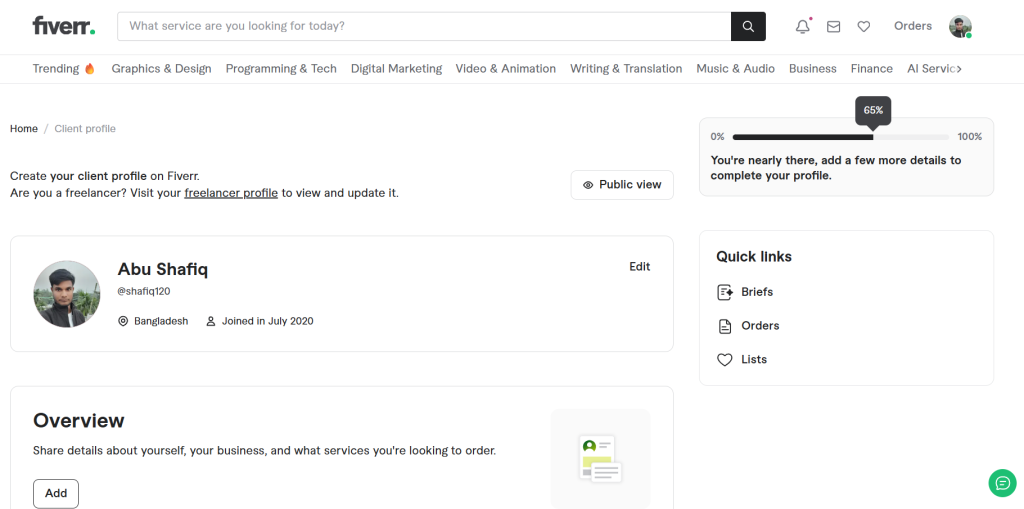1024x509 pixels.
Task: Click the Client profile breadcrumb text
Action: click(85, 129)
